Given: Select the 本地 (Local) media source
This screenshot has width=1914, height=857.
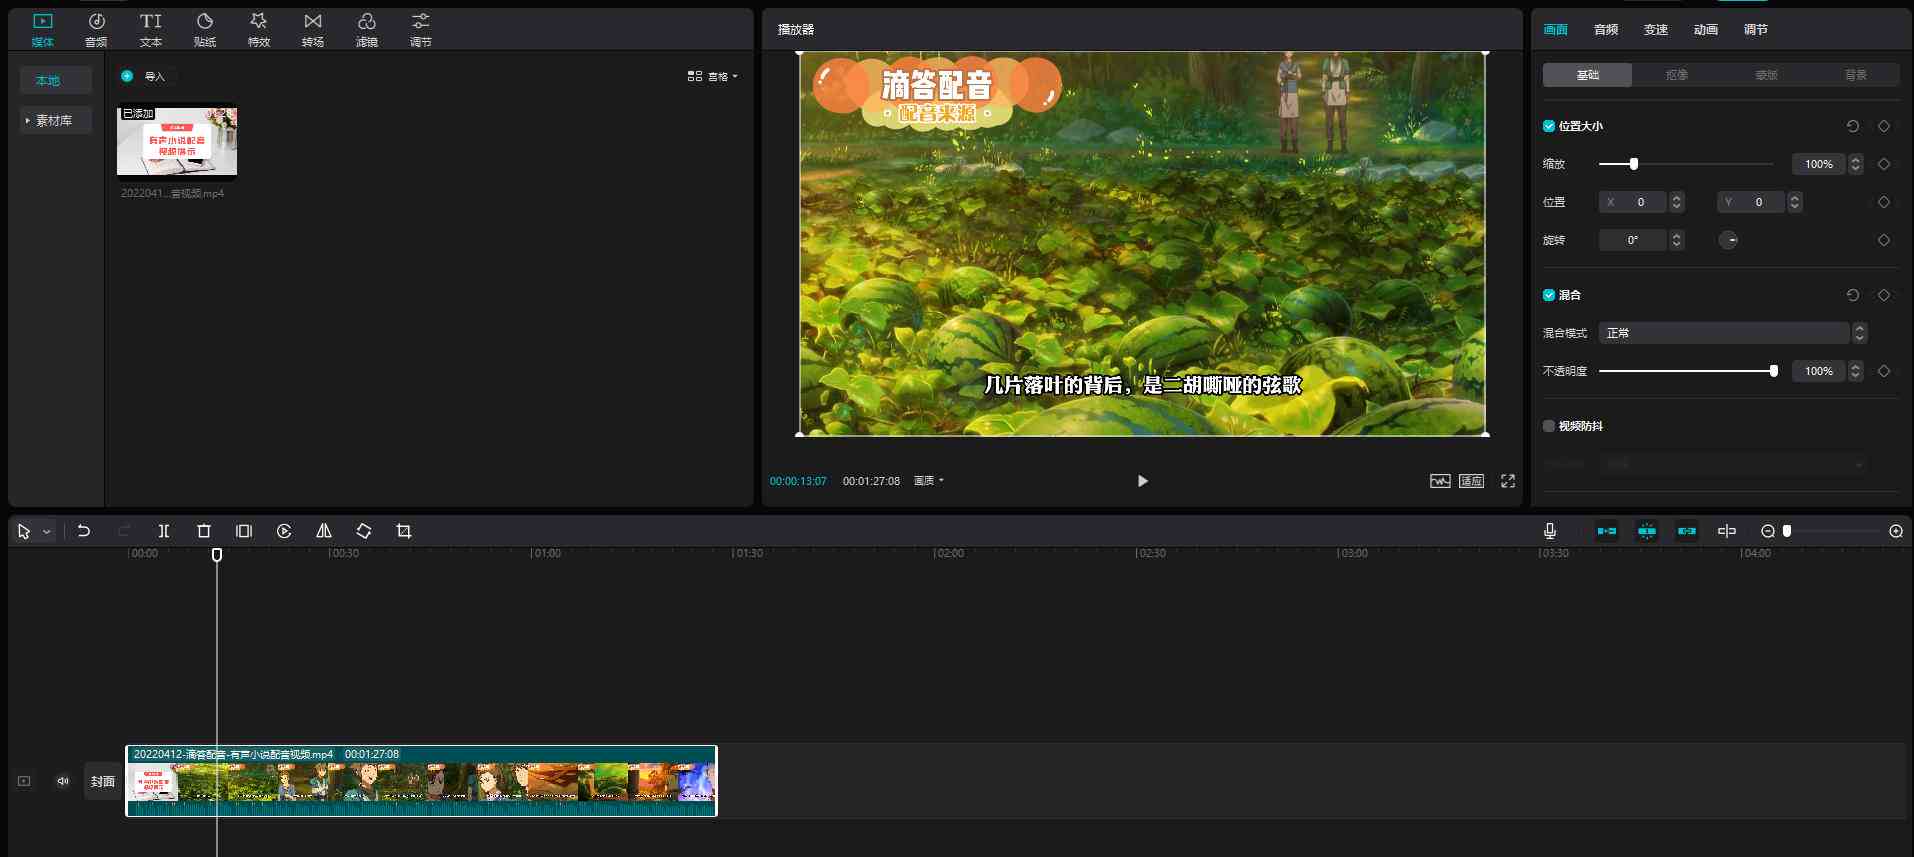Looking at the screenshot, I should 55,80.
